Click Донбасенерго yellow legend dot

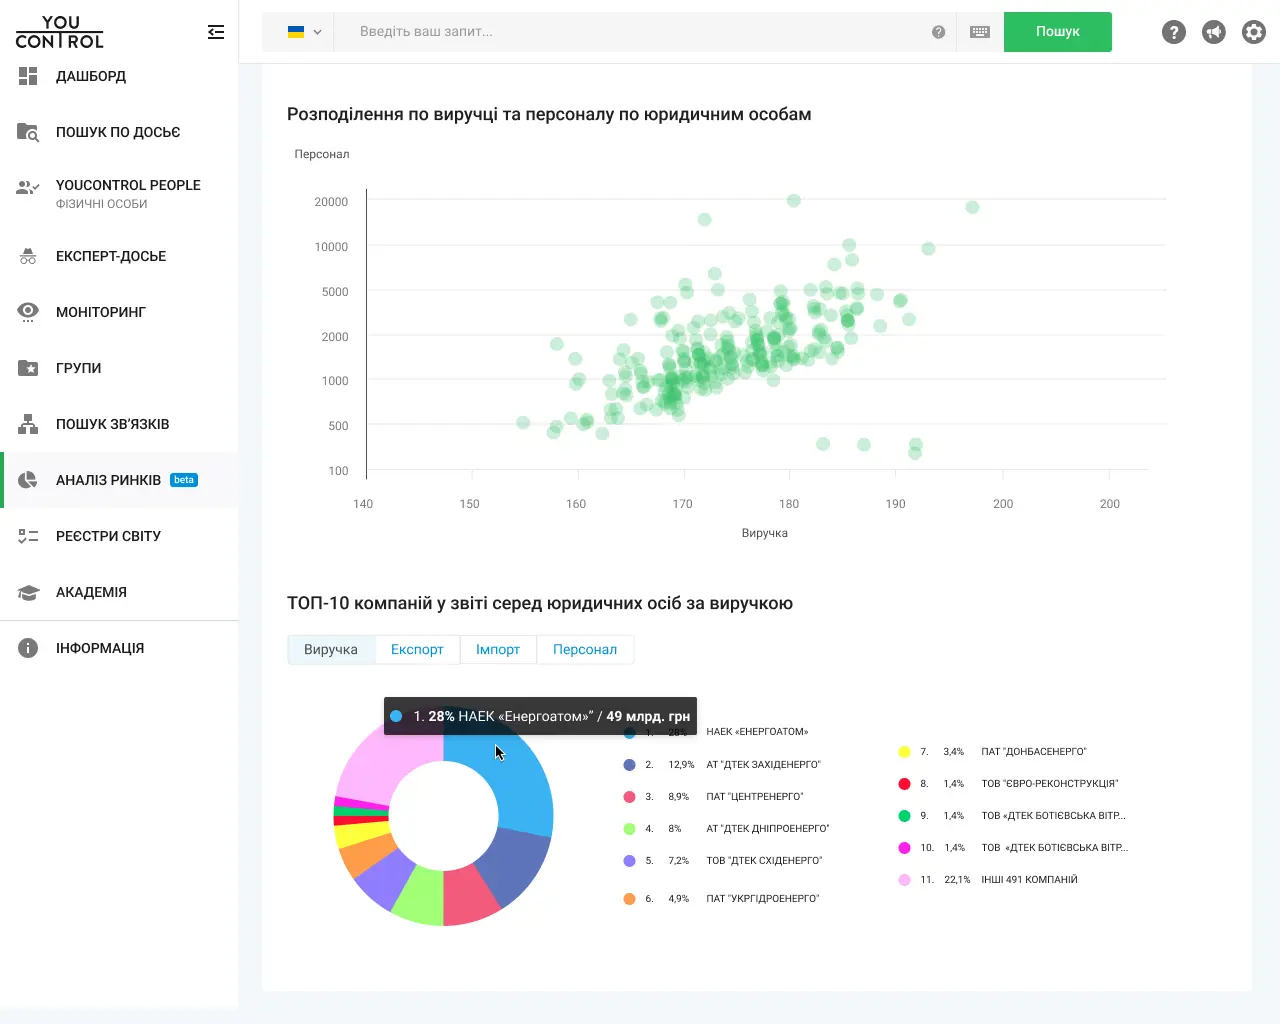[904, 752]
